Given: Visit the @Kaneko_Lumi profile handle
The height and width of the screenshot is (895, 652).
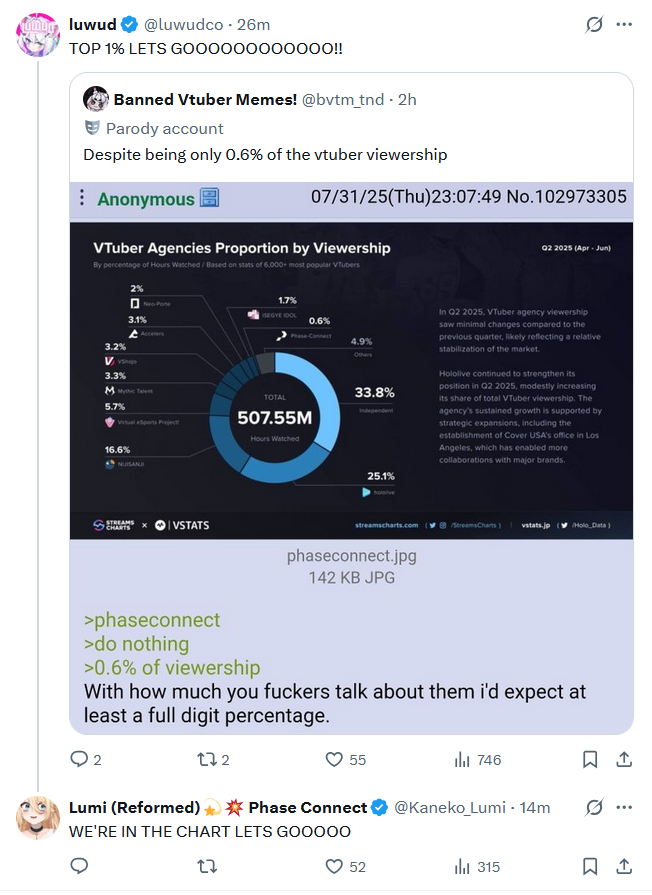Looking at the screenshot, I should pos(450,808).
